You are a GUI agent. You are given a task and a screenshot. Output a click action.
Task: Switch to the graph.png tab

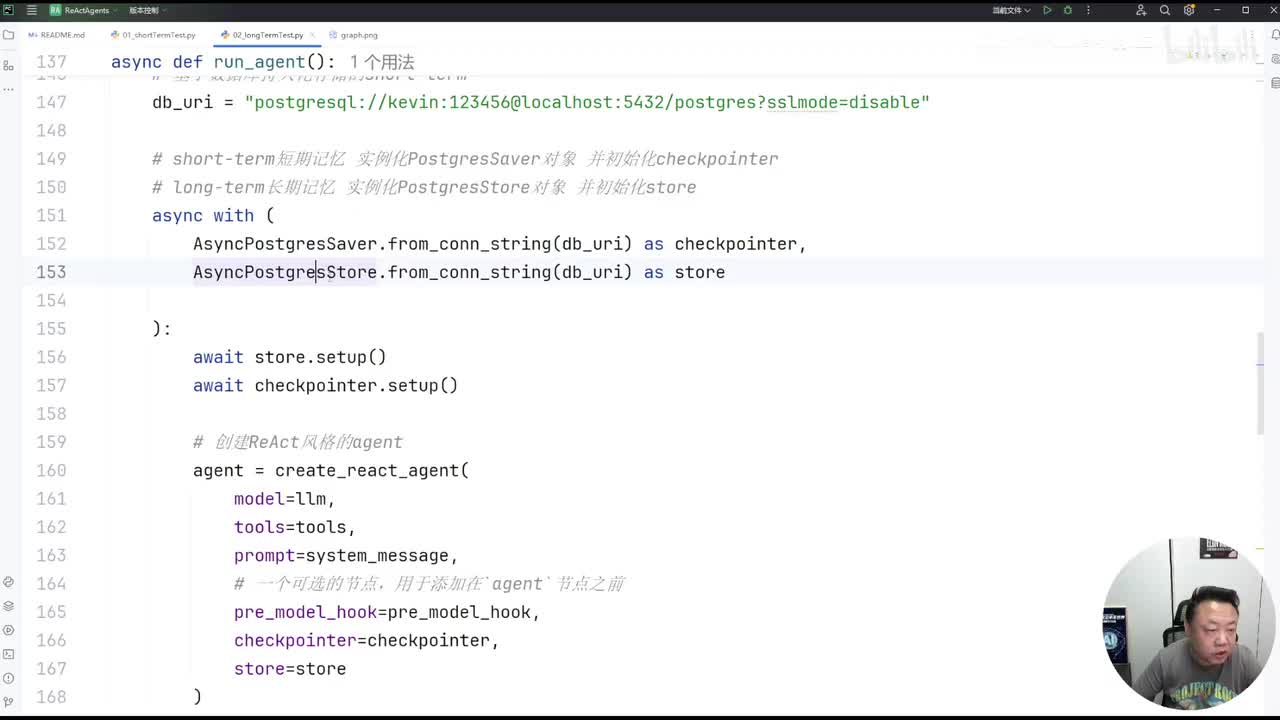[x=353, y=35]
